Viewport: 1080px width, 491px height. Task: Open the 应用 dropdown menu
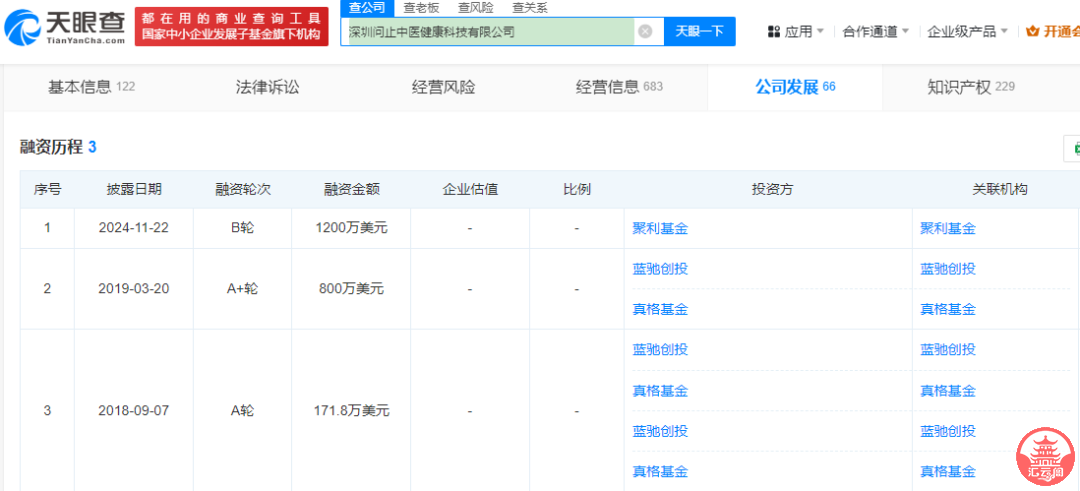pos(796,31)
